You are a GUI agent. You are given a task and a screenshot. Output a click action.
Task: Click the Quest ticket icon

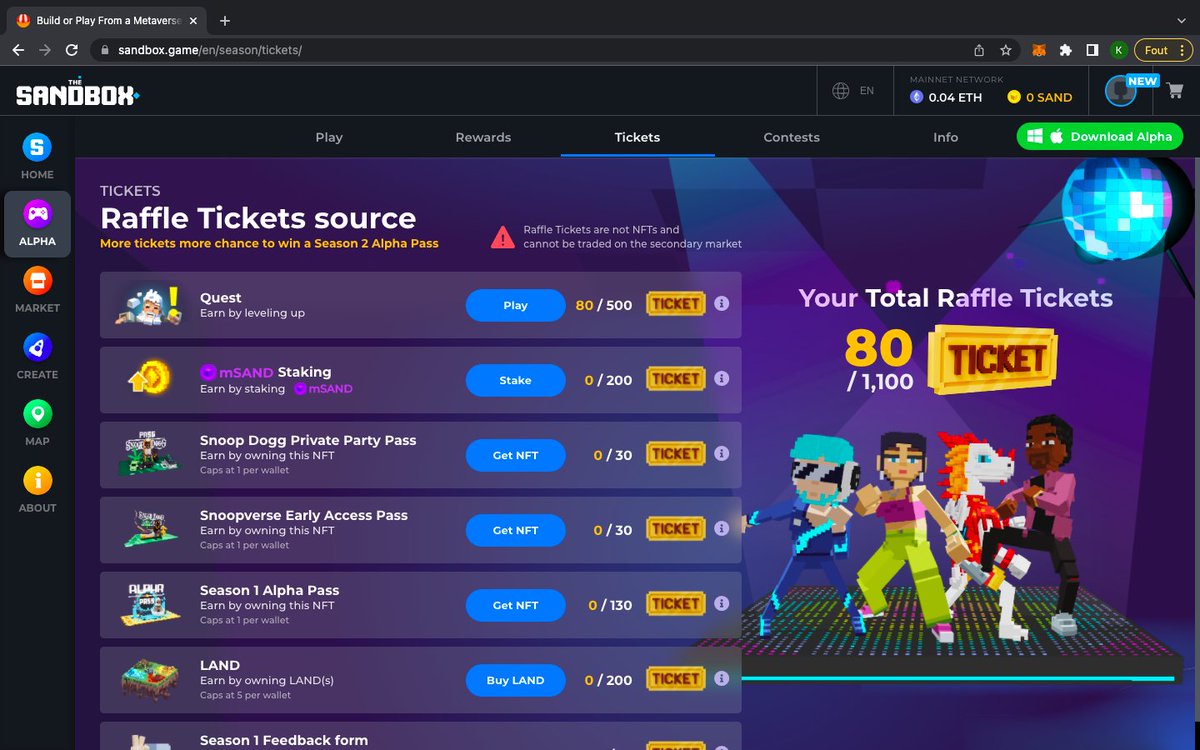click(676, 304)
